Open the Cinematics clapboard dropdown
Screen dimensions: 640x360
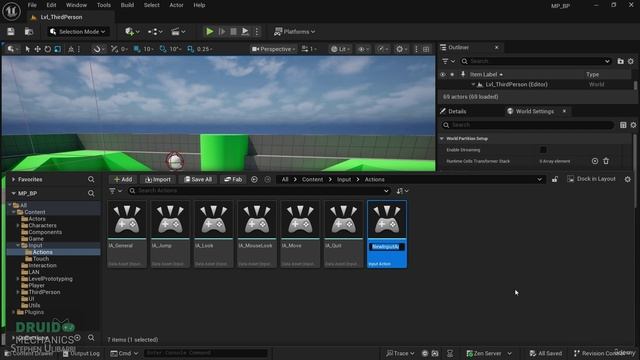[x=178, y=31]
